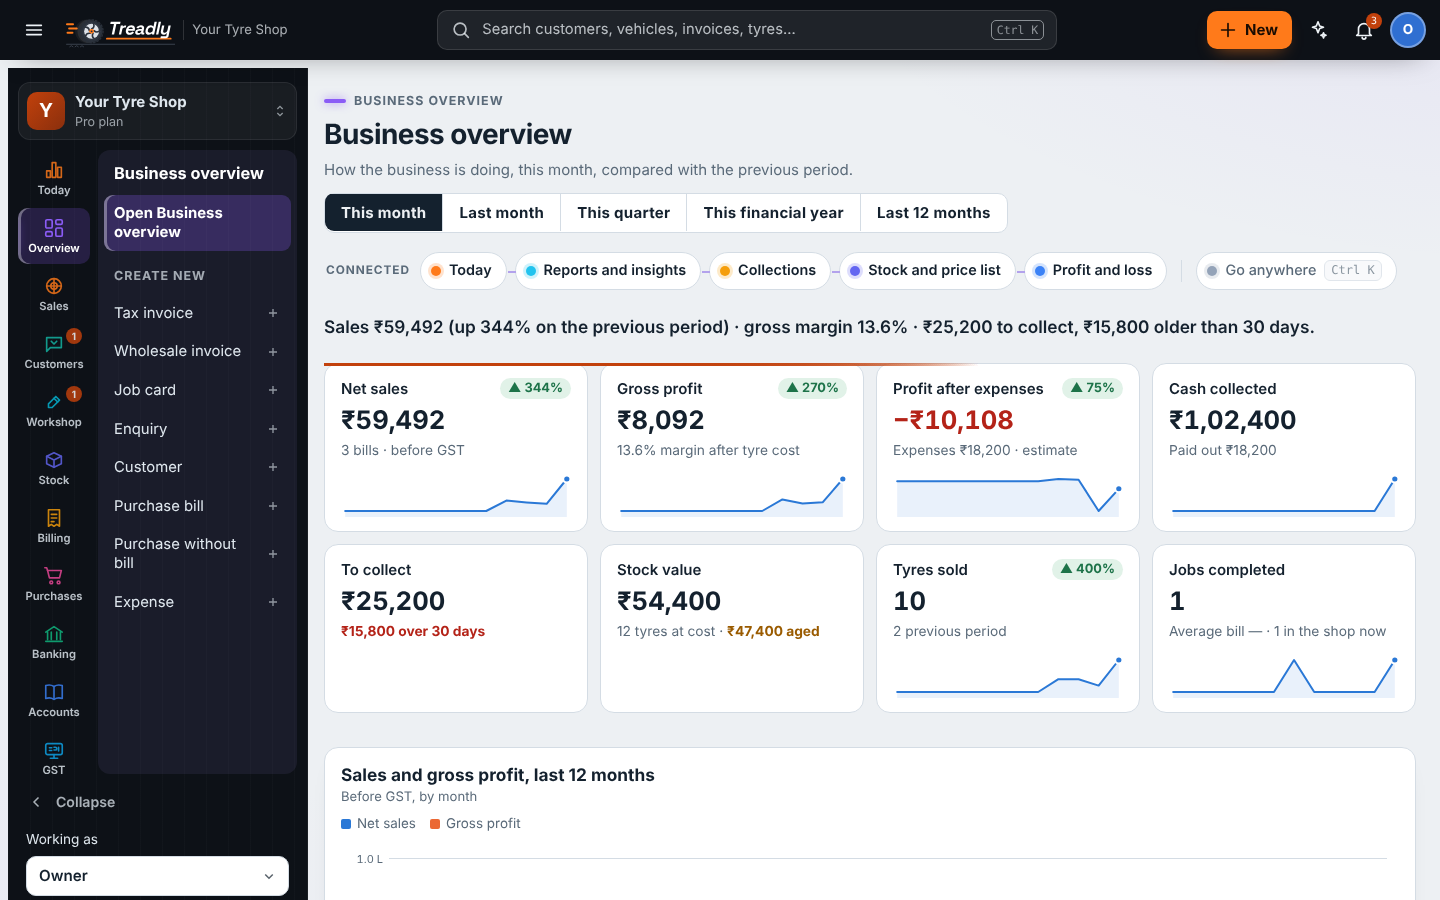This screenshot has width=1440, height=900.
Task: Open the Your Tyre Shop switcher
Action: (x=157, y=111)
